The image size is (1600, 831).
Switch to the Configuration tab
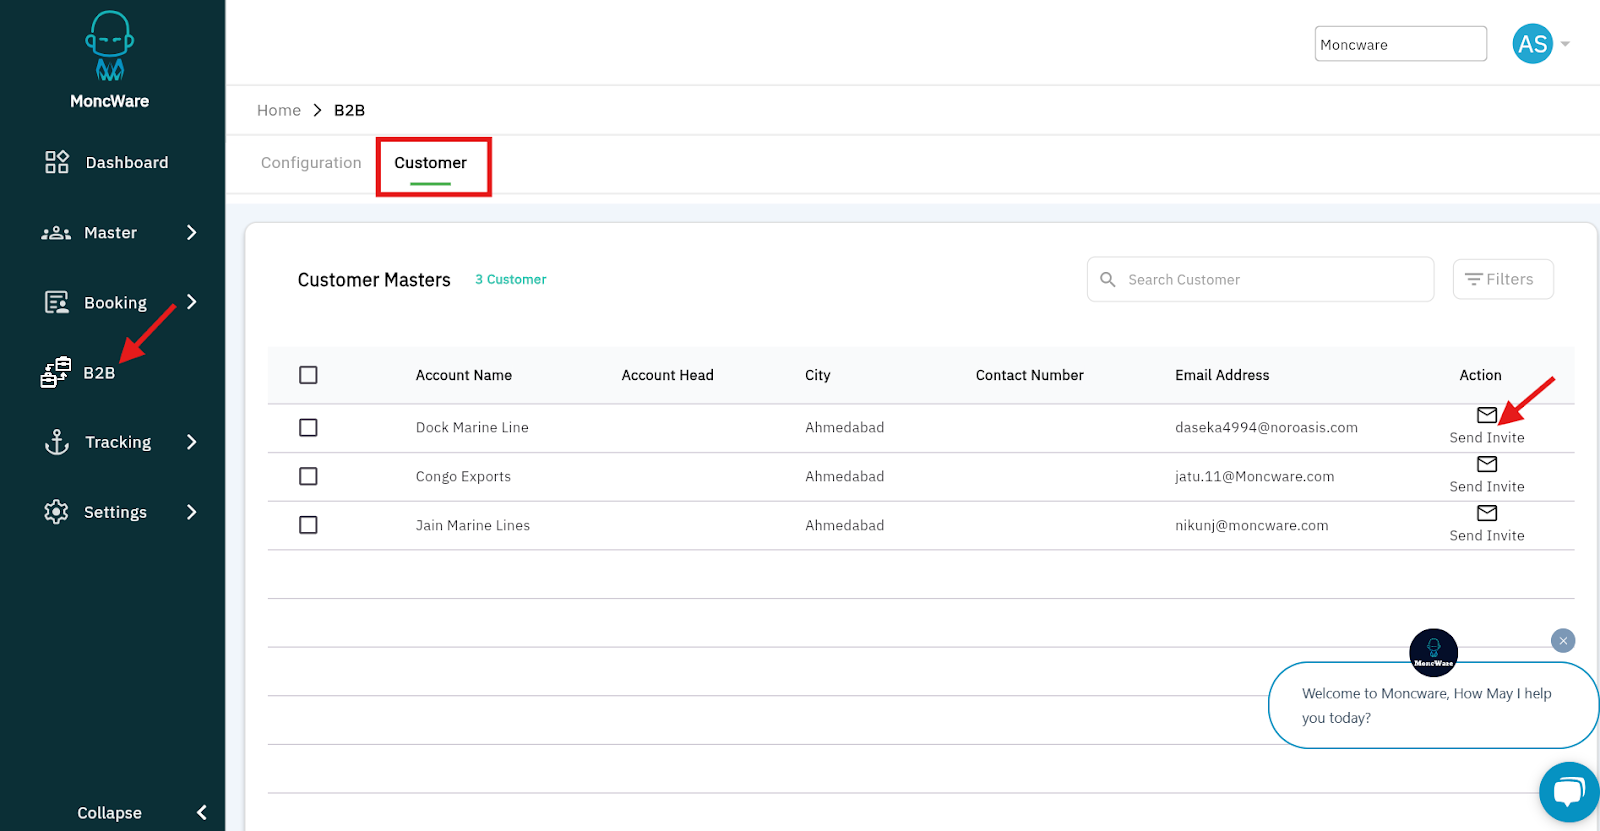point(311,163)
